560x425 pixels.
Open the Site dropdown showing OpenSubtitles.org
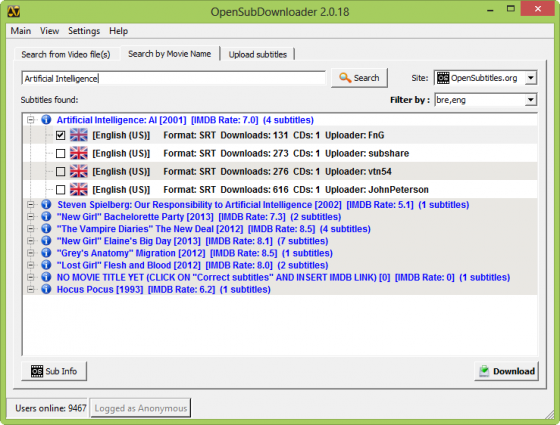tap(530, 78)
